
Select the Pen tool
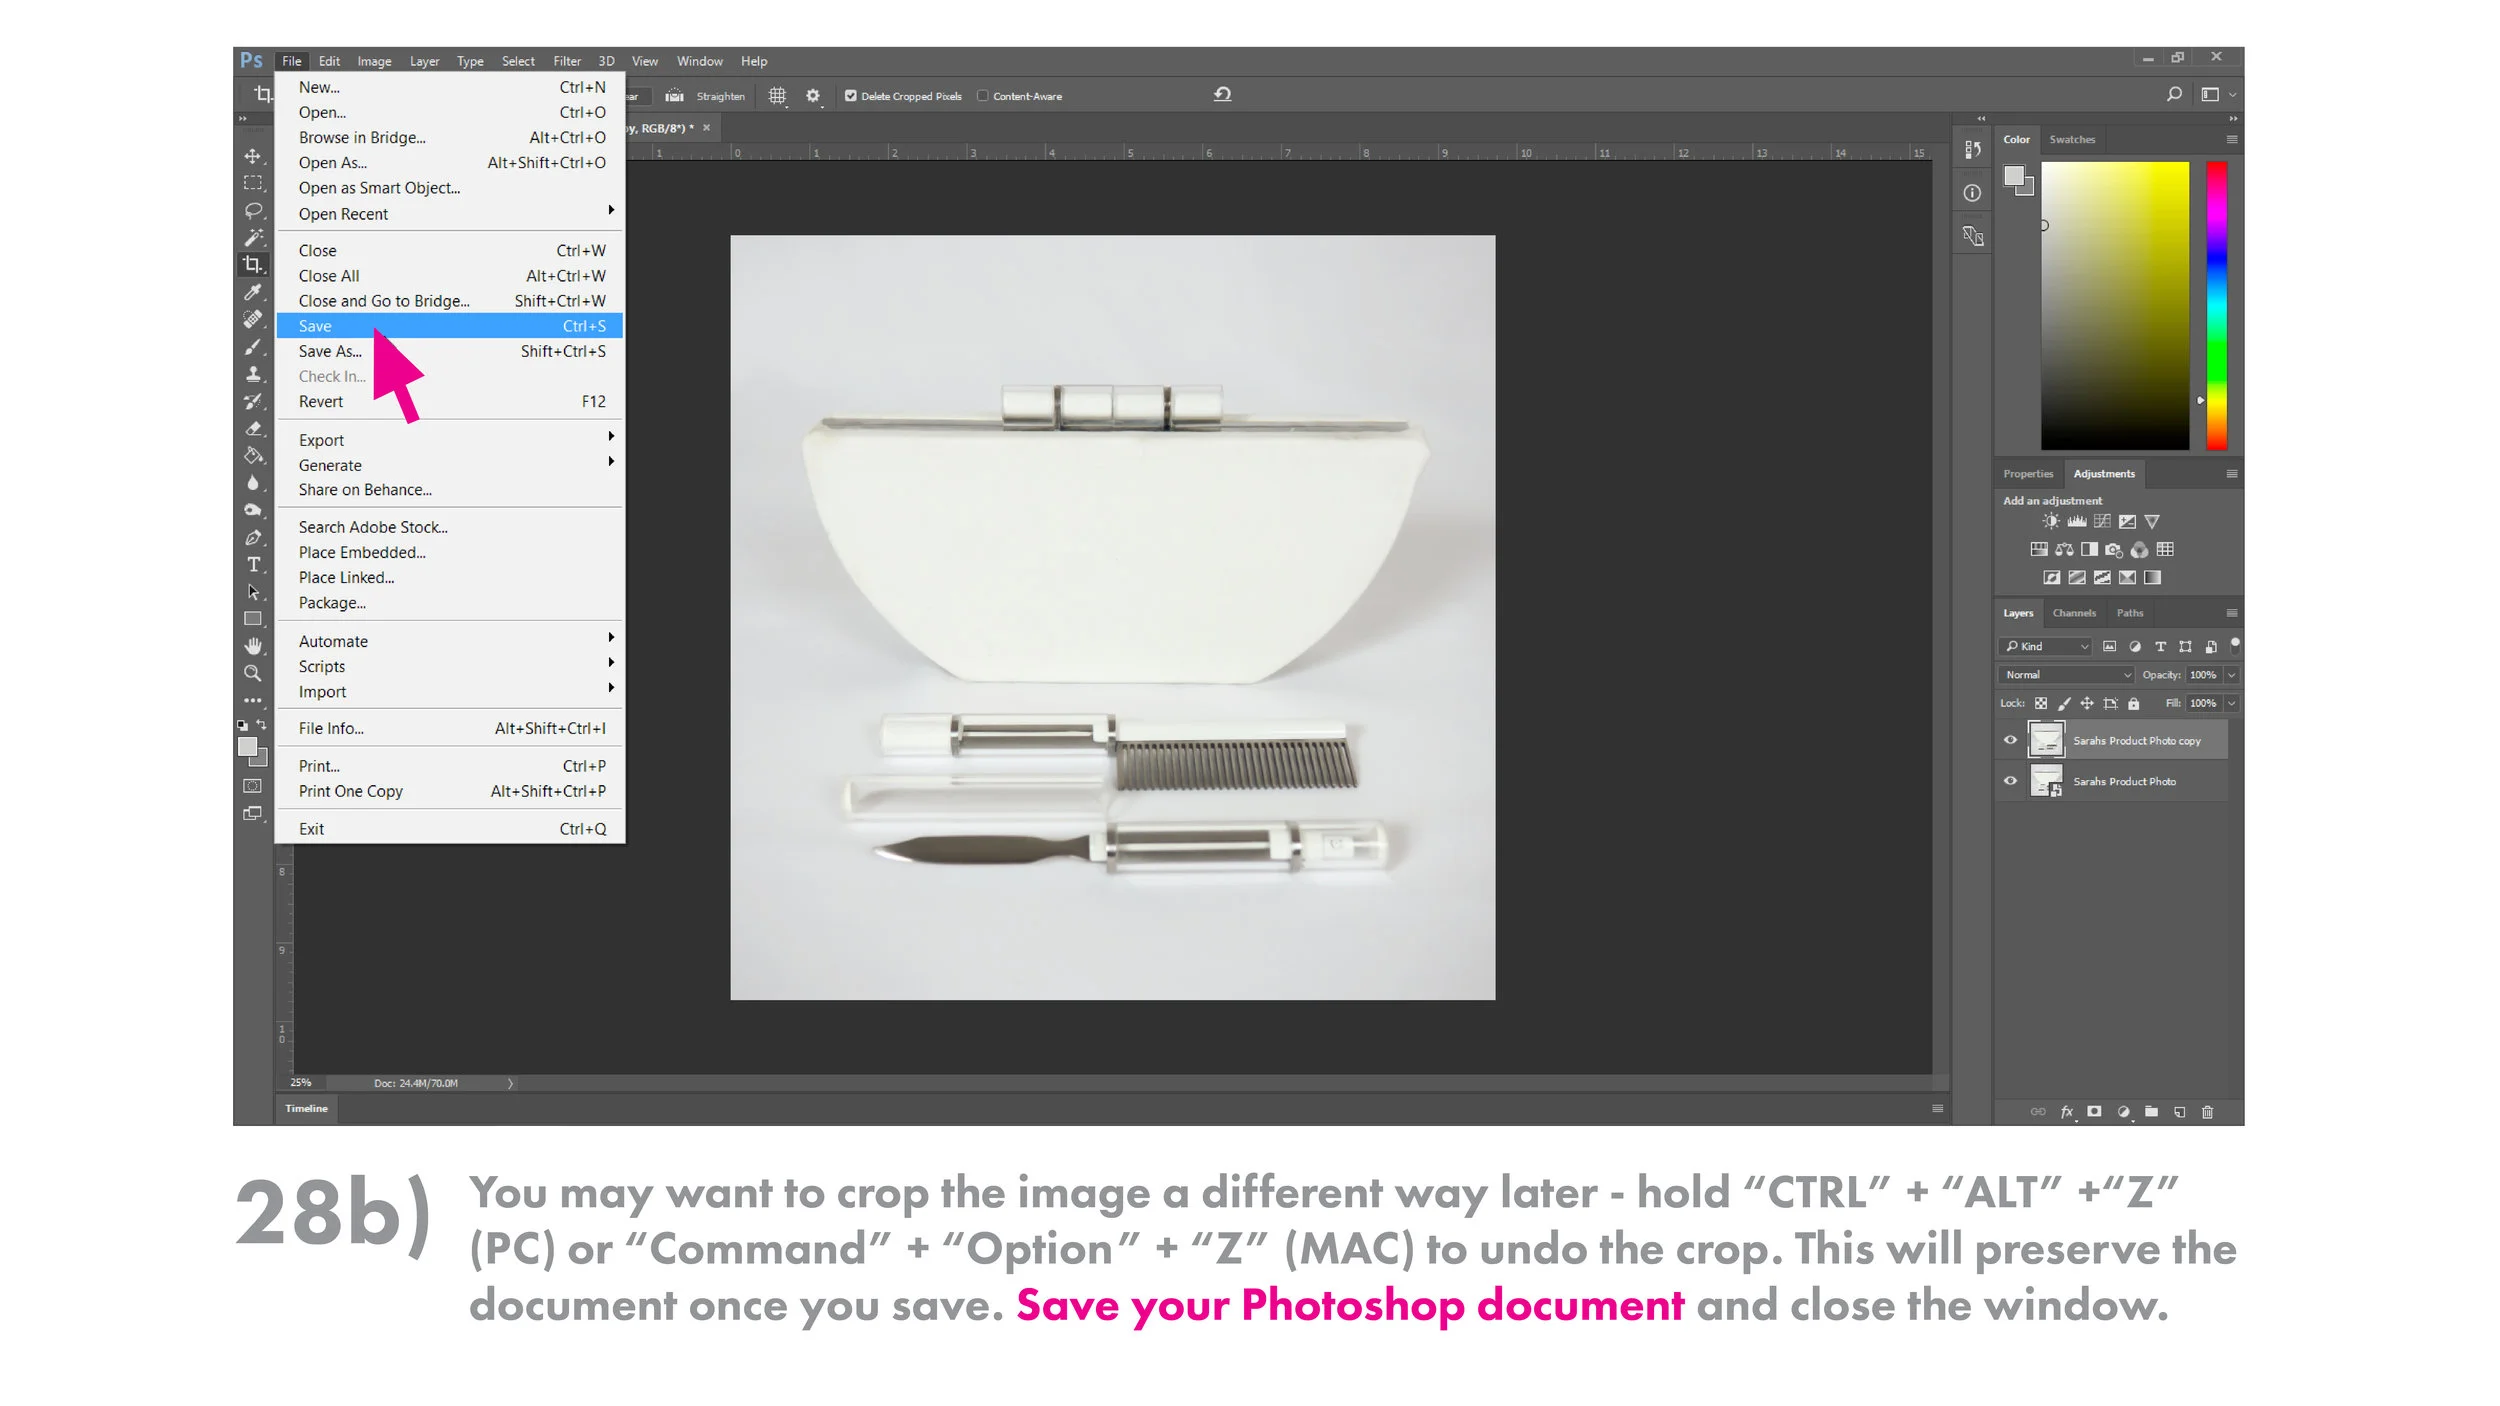pyautogui.click(x=253, y=537)
